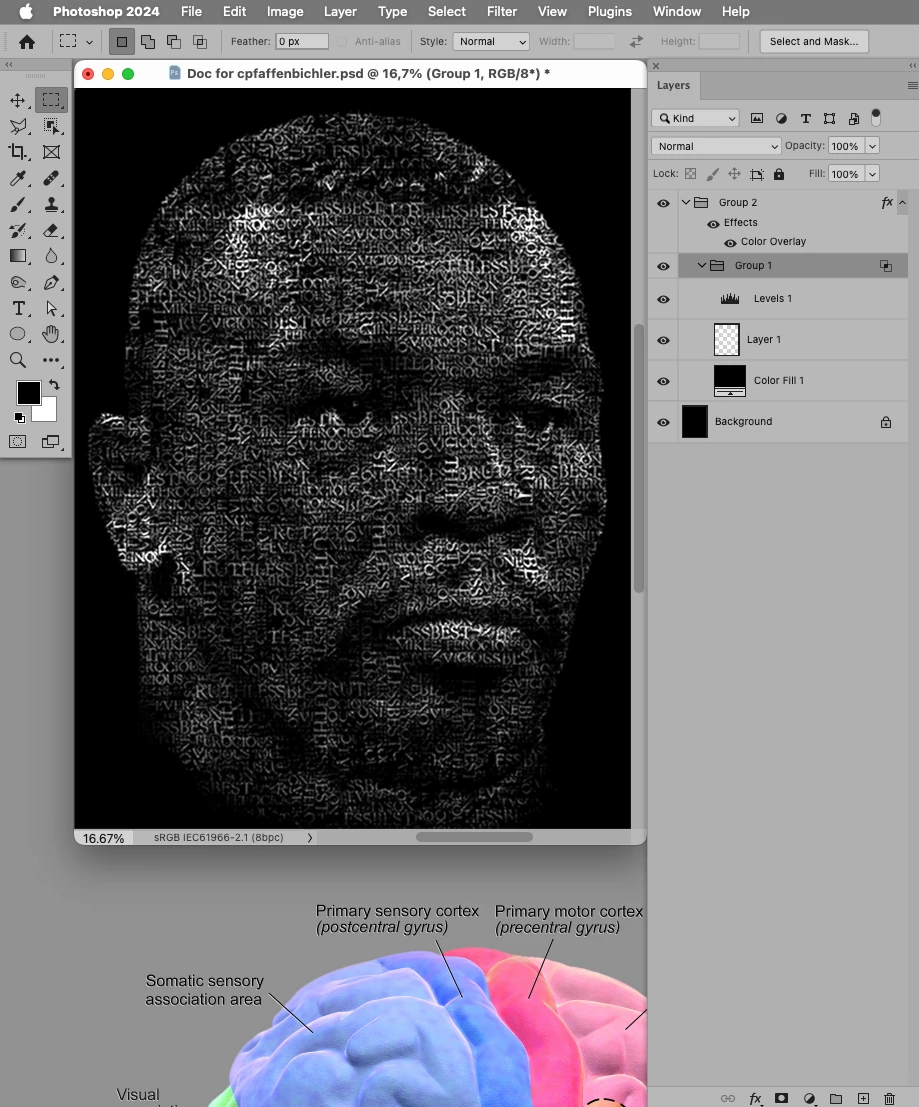Select the Horizontal Type tool
This screenshot has height=1107, width=919.
(x=18, y=309)
